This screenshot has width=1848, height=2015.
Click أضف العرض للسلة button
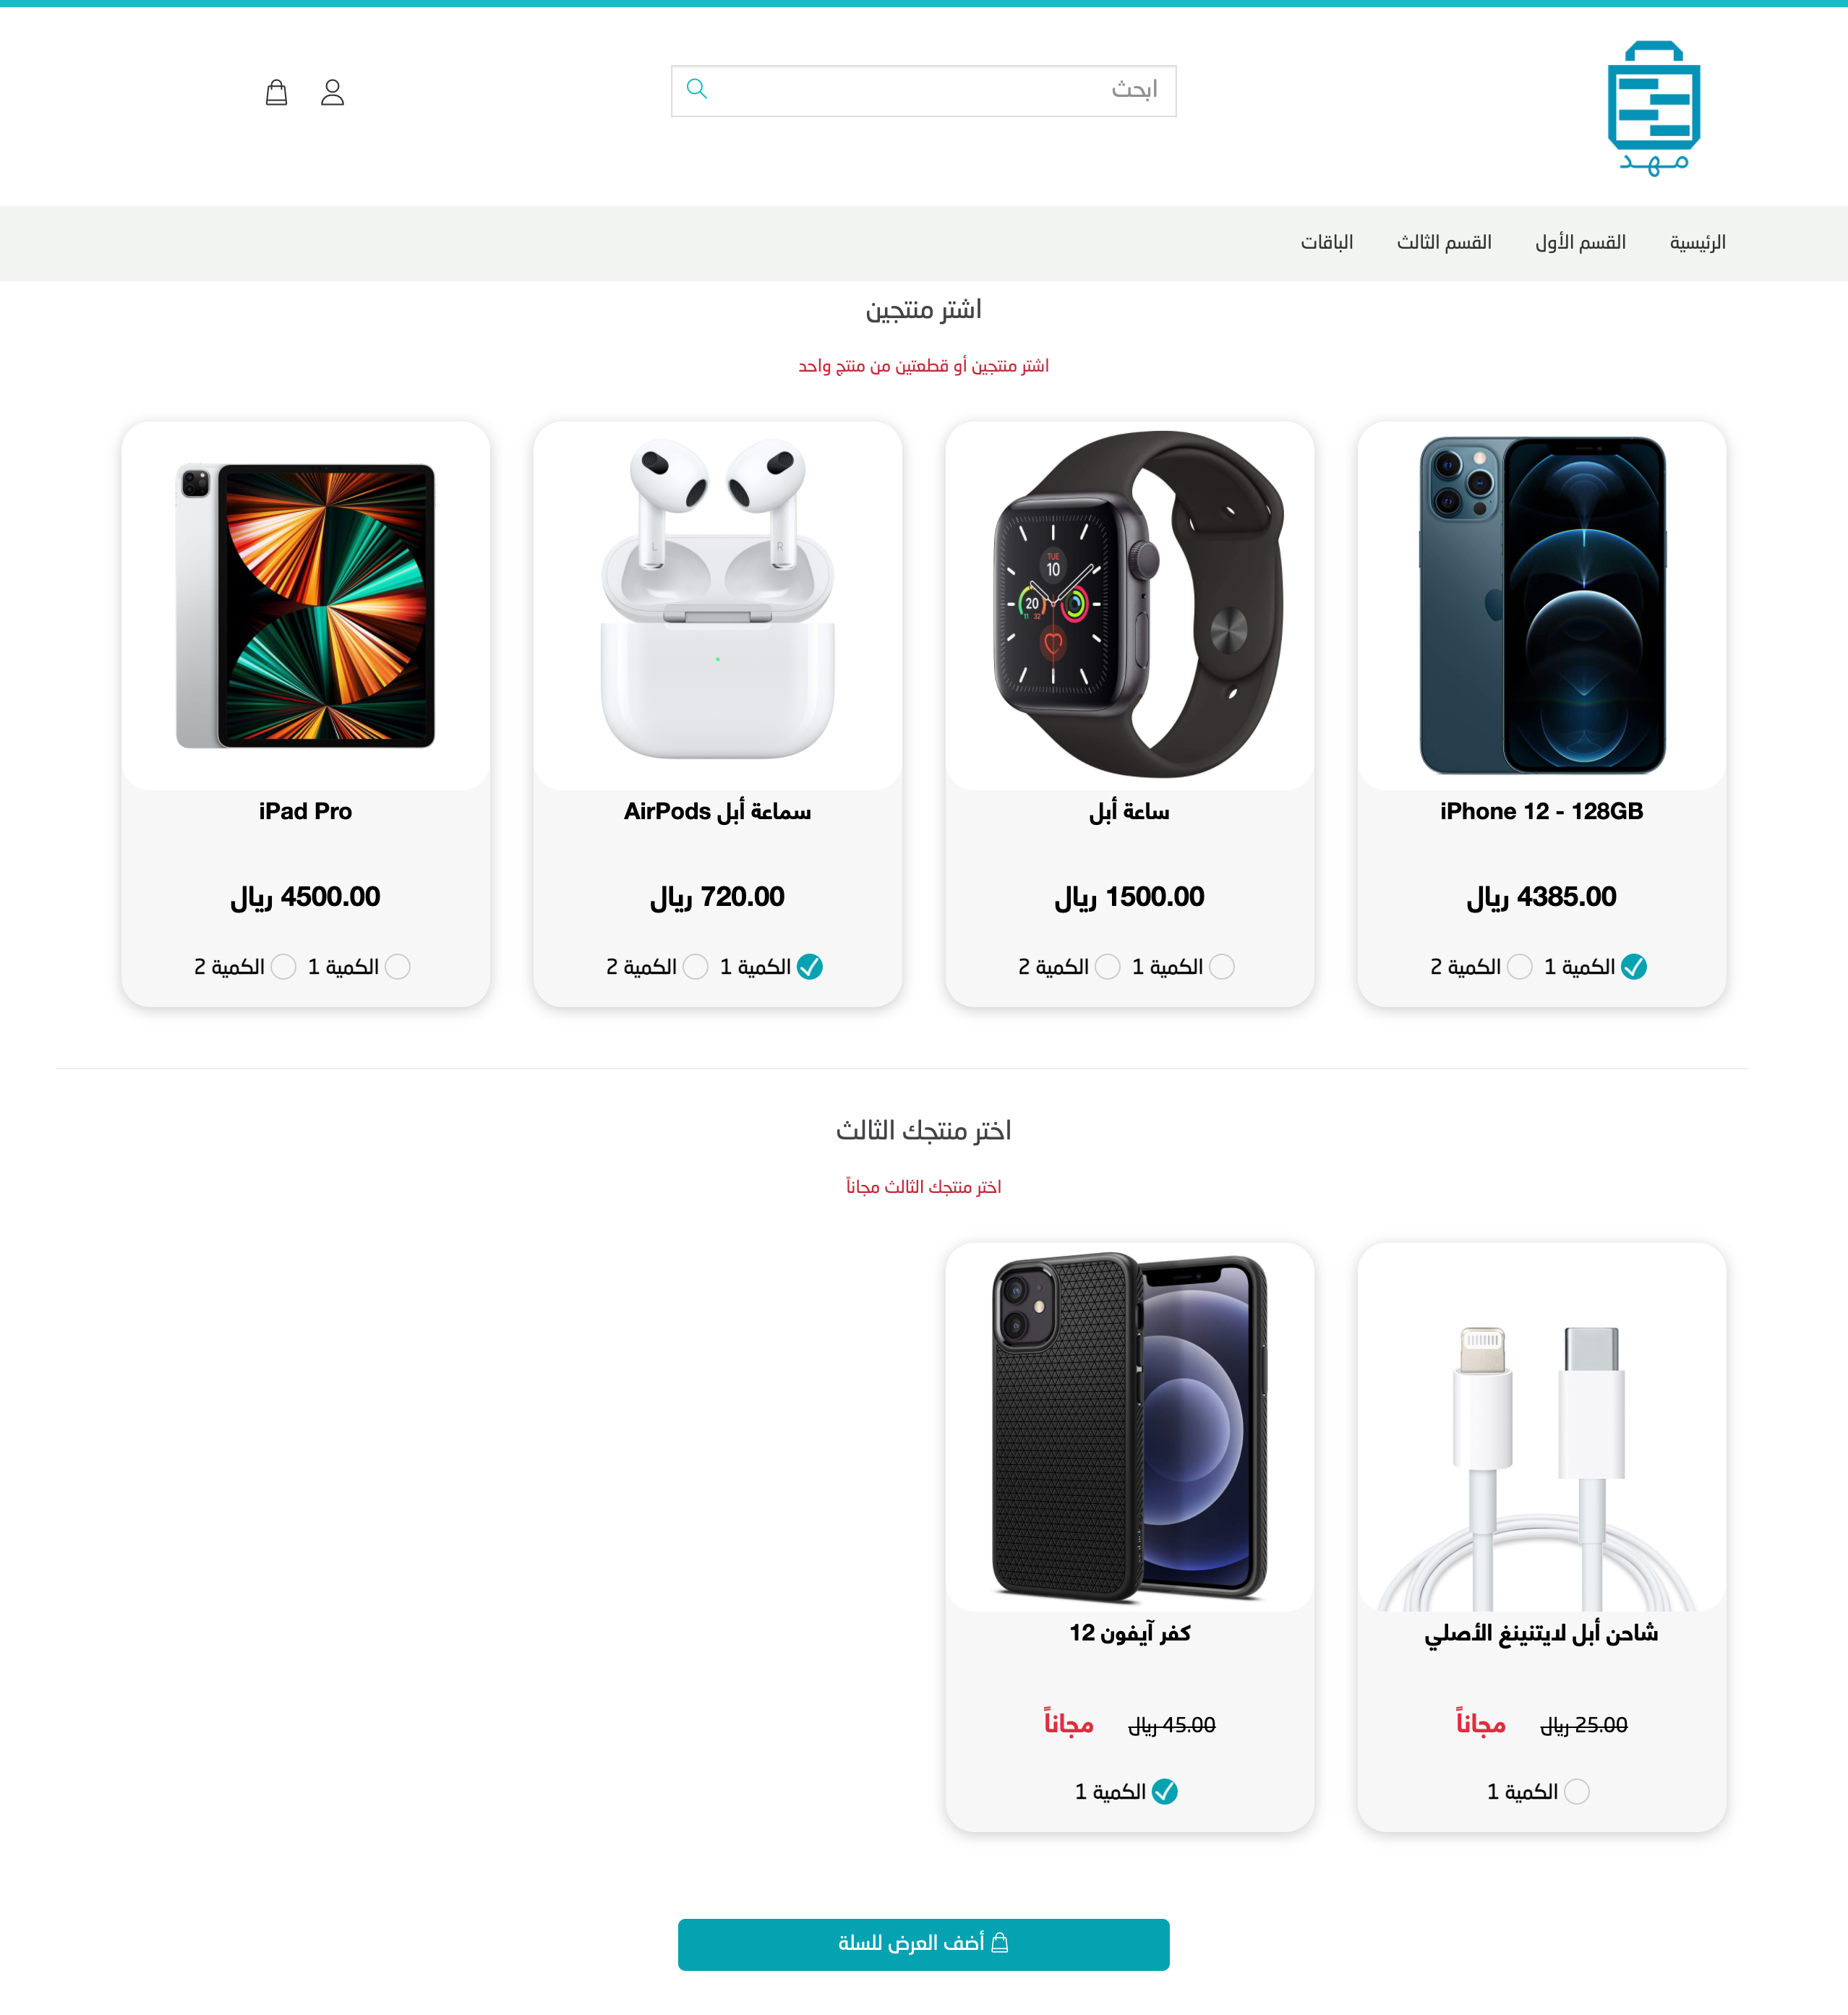click(x=924, y=1943)
